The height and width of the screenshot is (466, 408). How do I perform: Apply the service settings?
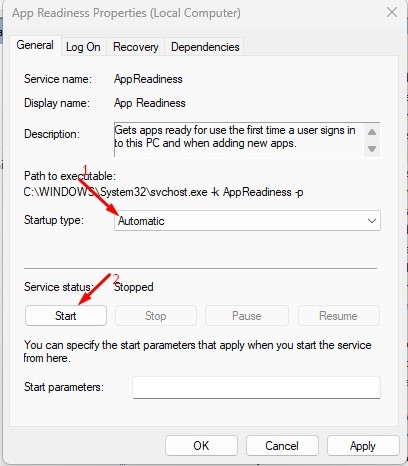(x=363, y=446)
